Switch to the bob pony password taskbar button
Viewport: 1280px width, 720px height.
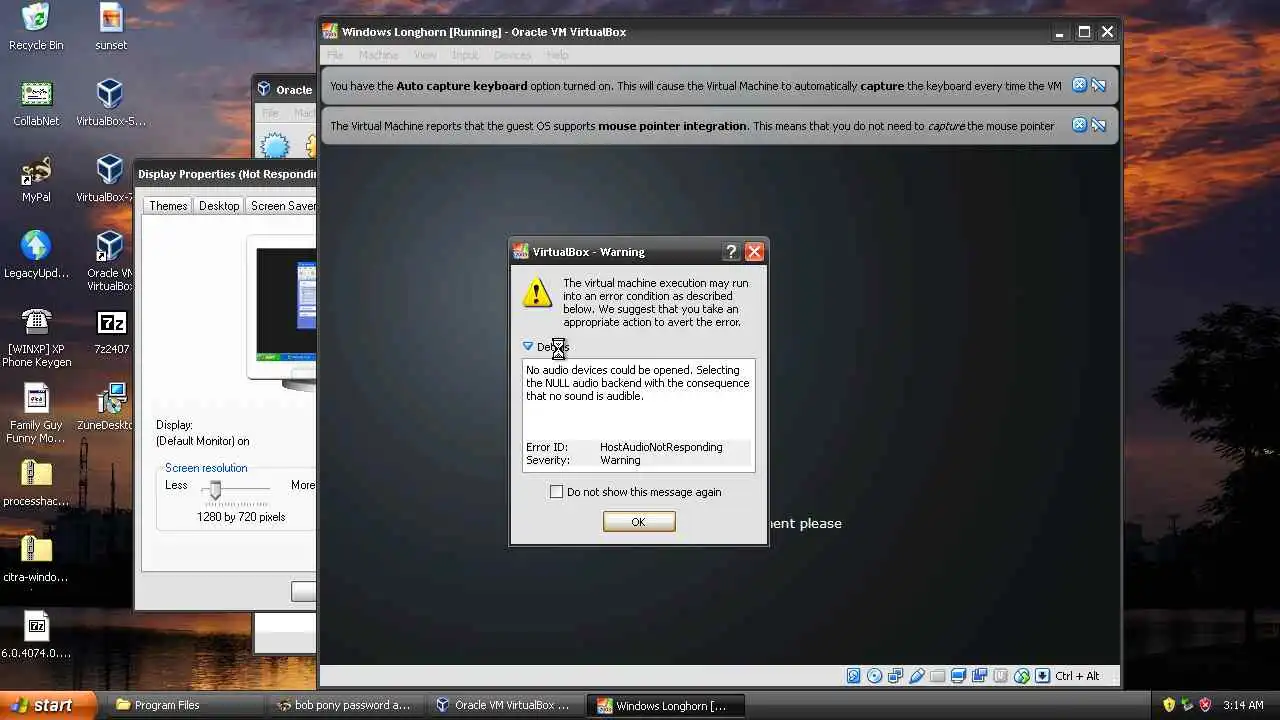(x=347, y=705)
